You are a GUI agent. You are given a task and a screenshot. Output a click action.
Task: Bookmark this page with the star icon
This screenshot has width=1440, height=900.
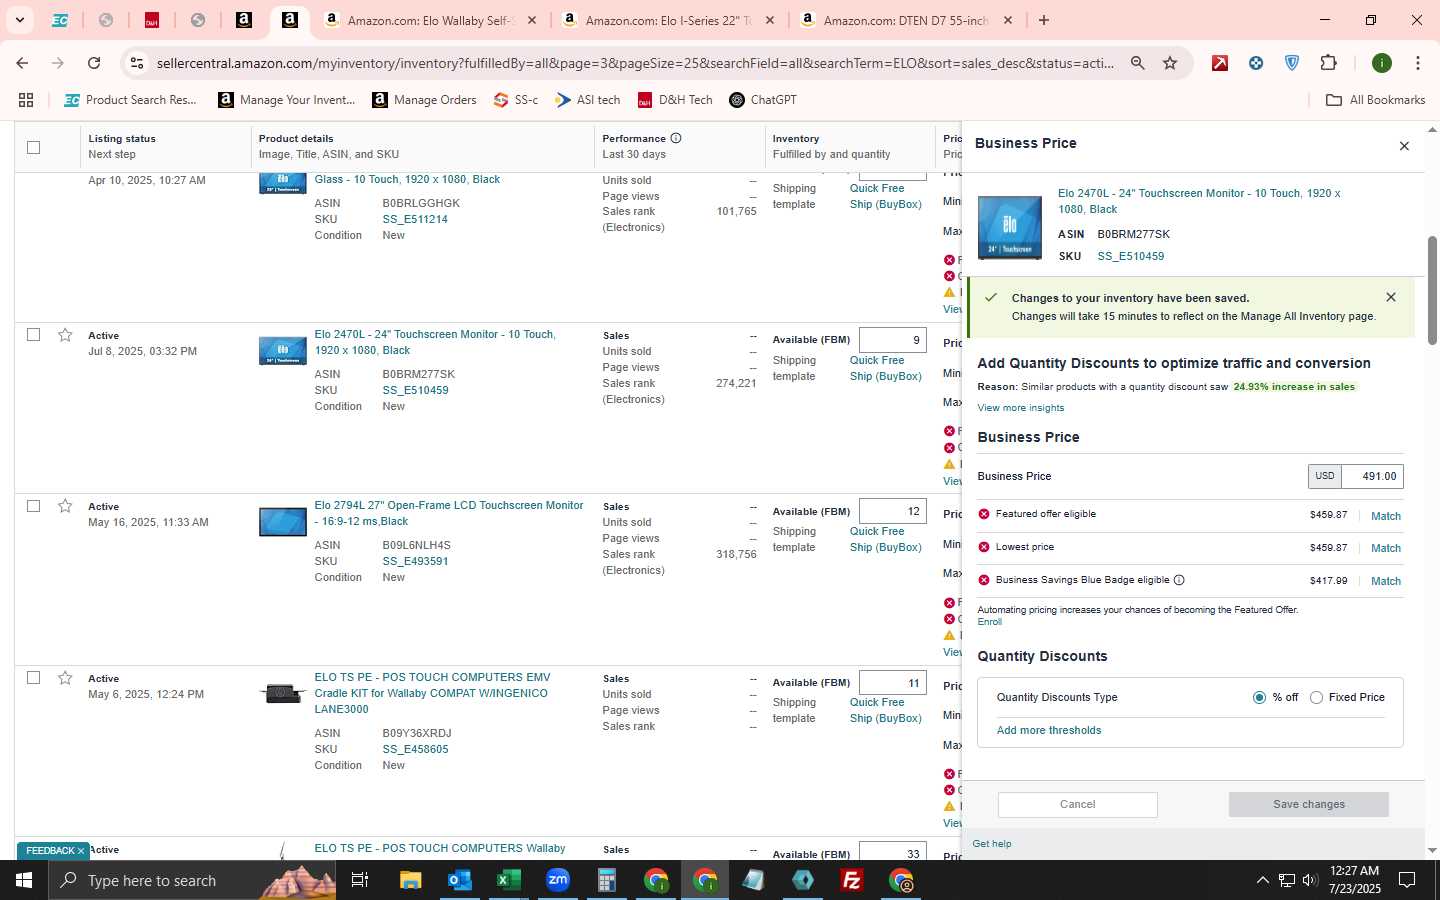coord(1170,63)
